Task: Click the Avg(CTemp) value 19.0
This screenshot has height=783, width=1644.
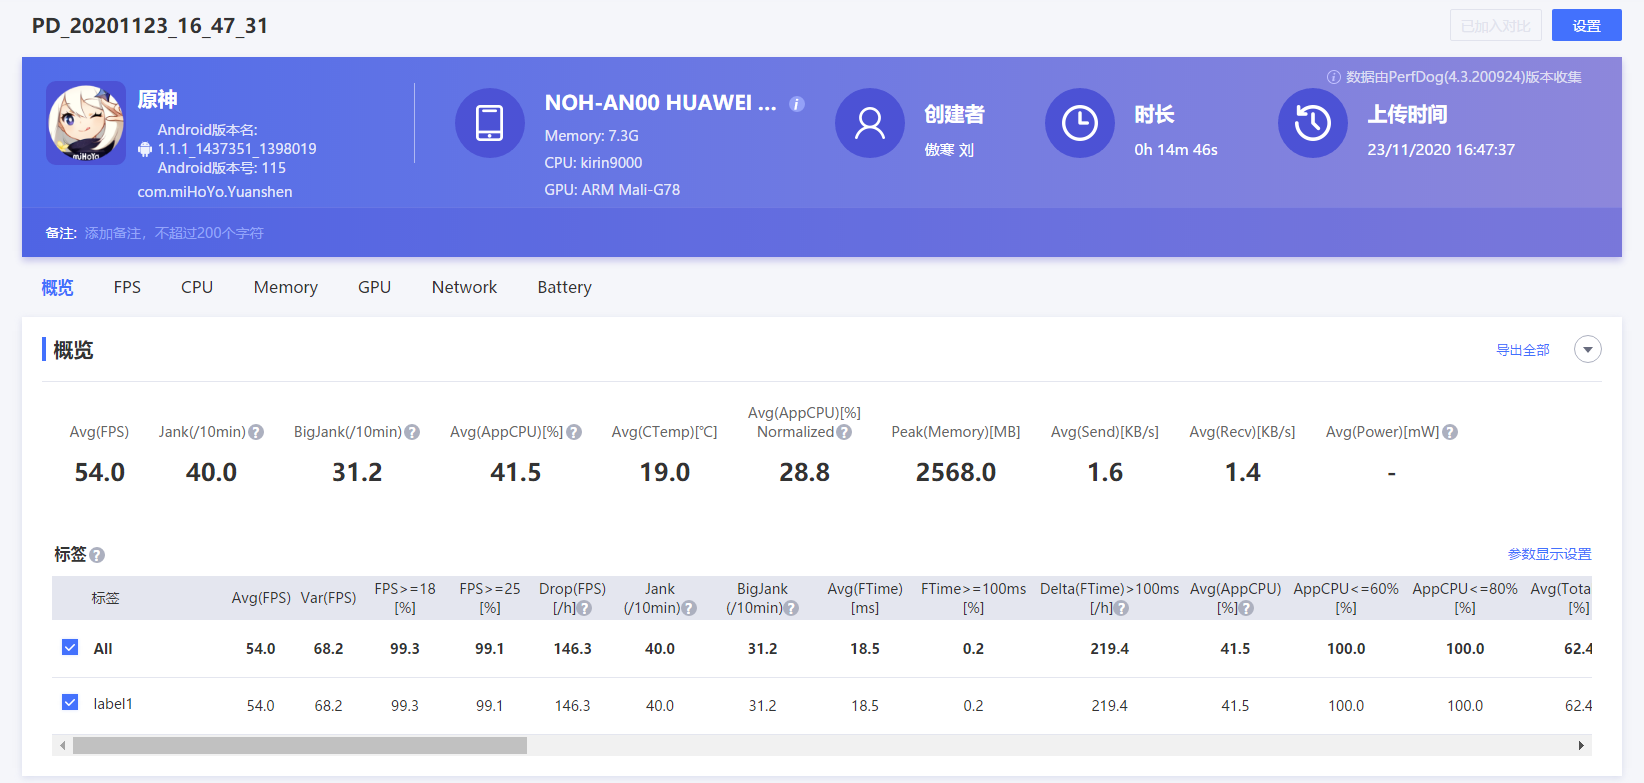Action: tap(665, 472)
